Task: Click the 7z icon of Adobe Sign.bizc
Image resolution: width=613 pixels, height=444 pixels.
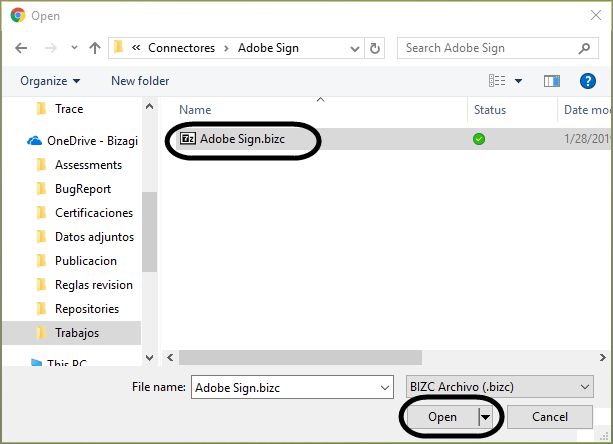Action: (188, 138)
